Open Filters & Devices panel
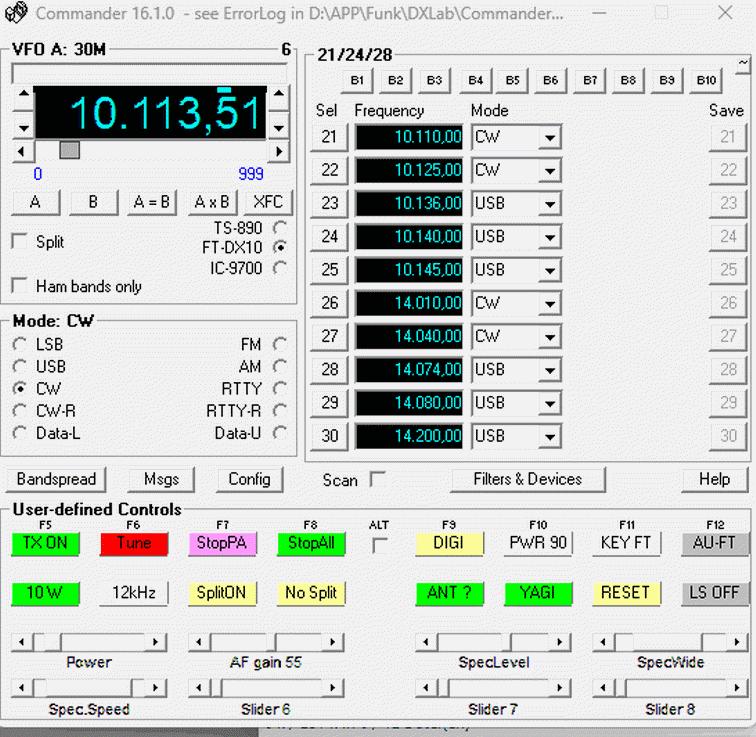Viewport: 756px width, 737px height. (527, 479)
